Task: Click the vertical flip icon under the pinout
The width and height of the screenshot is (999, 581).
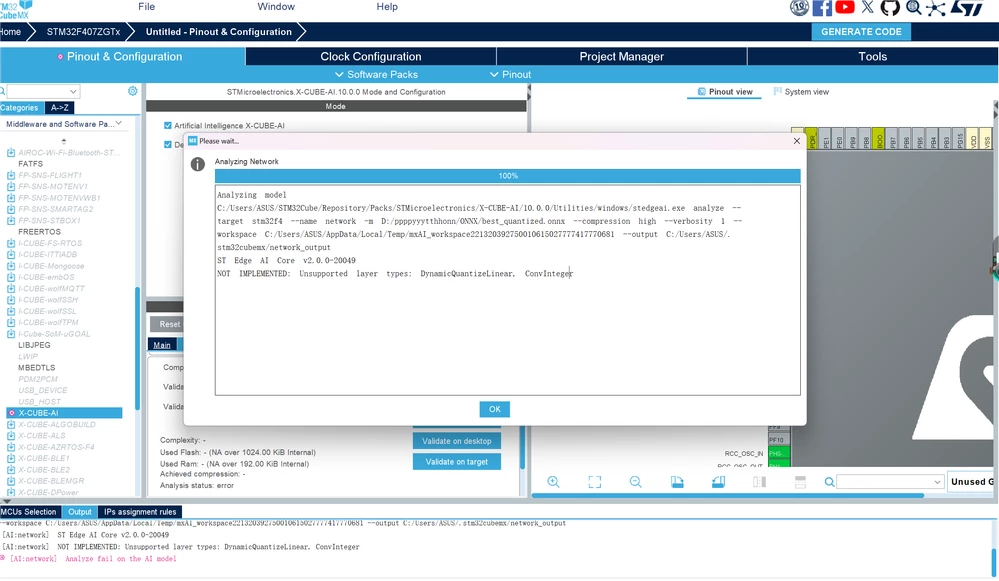Action: pyautogui.click(x=759, y=482)
